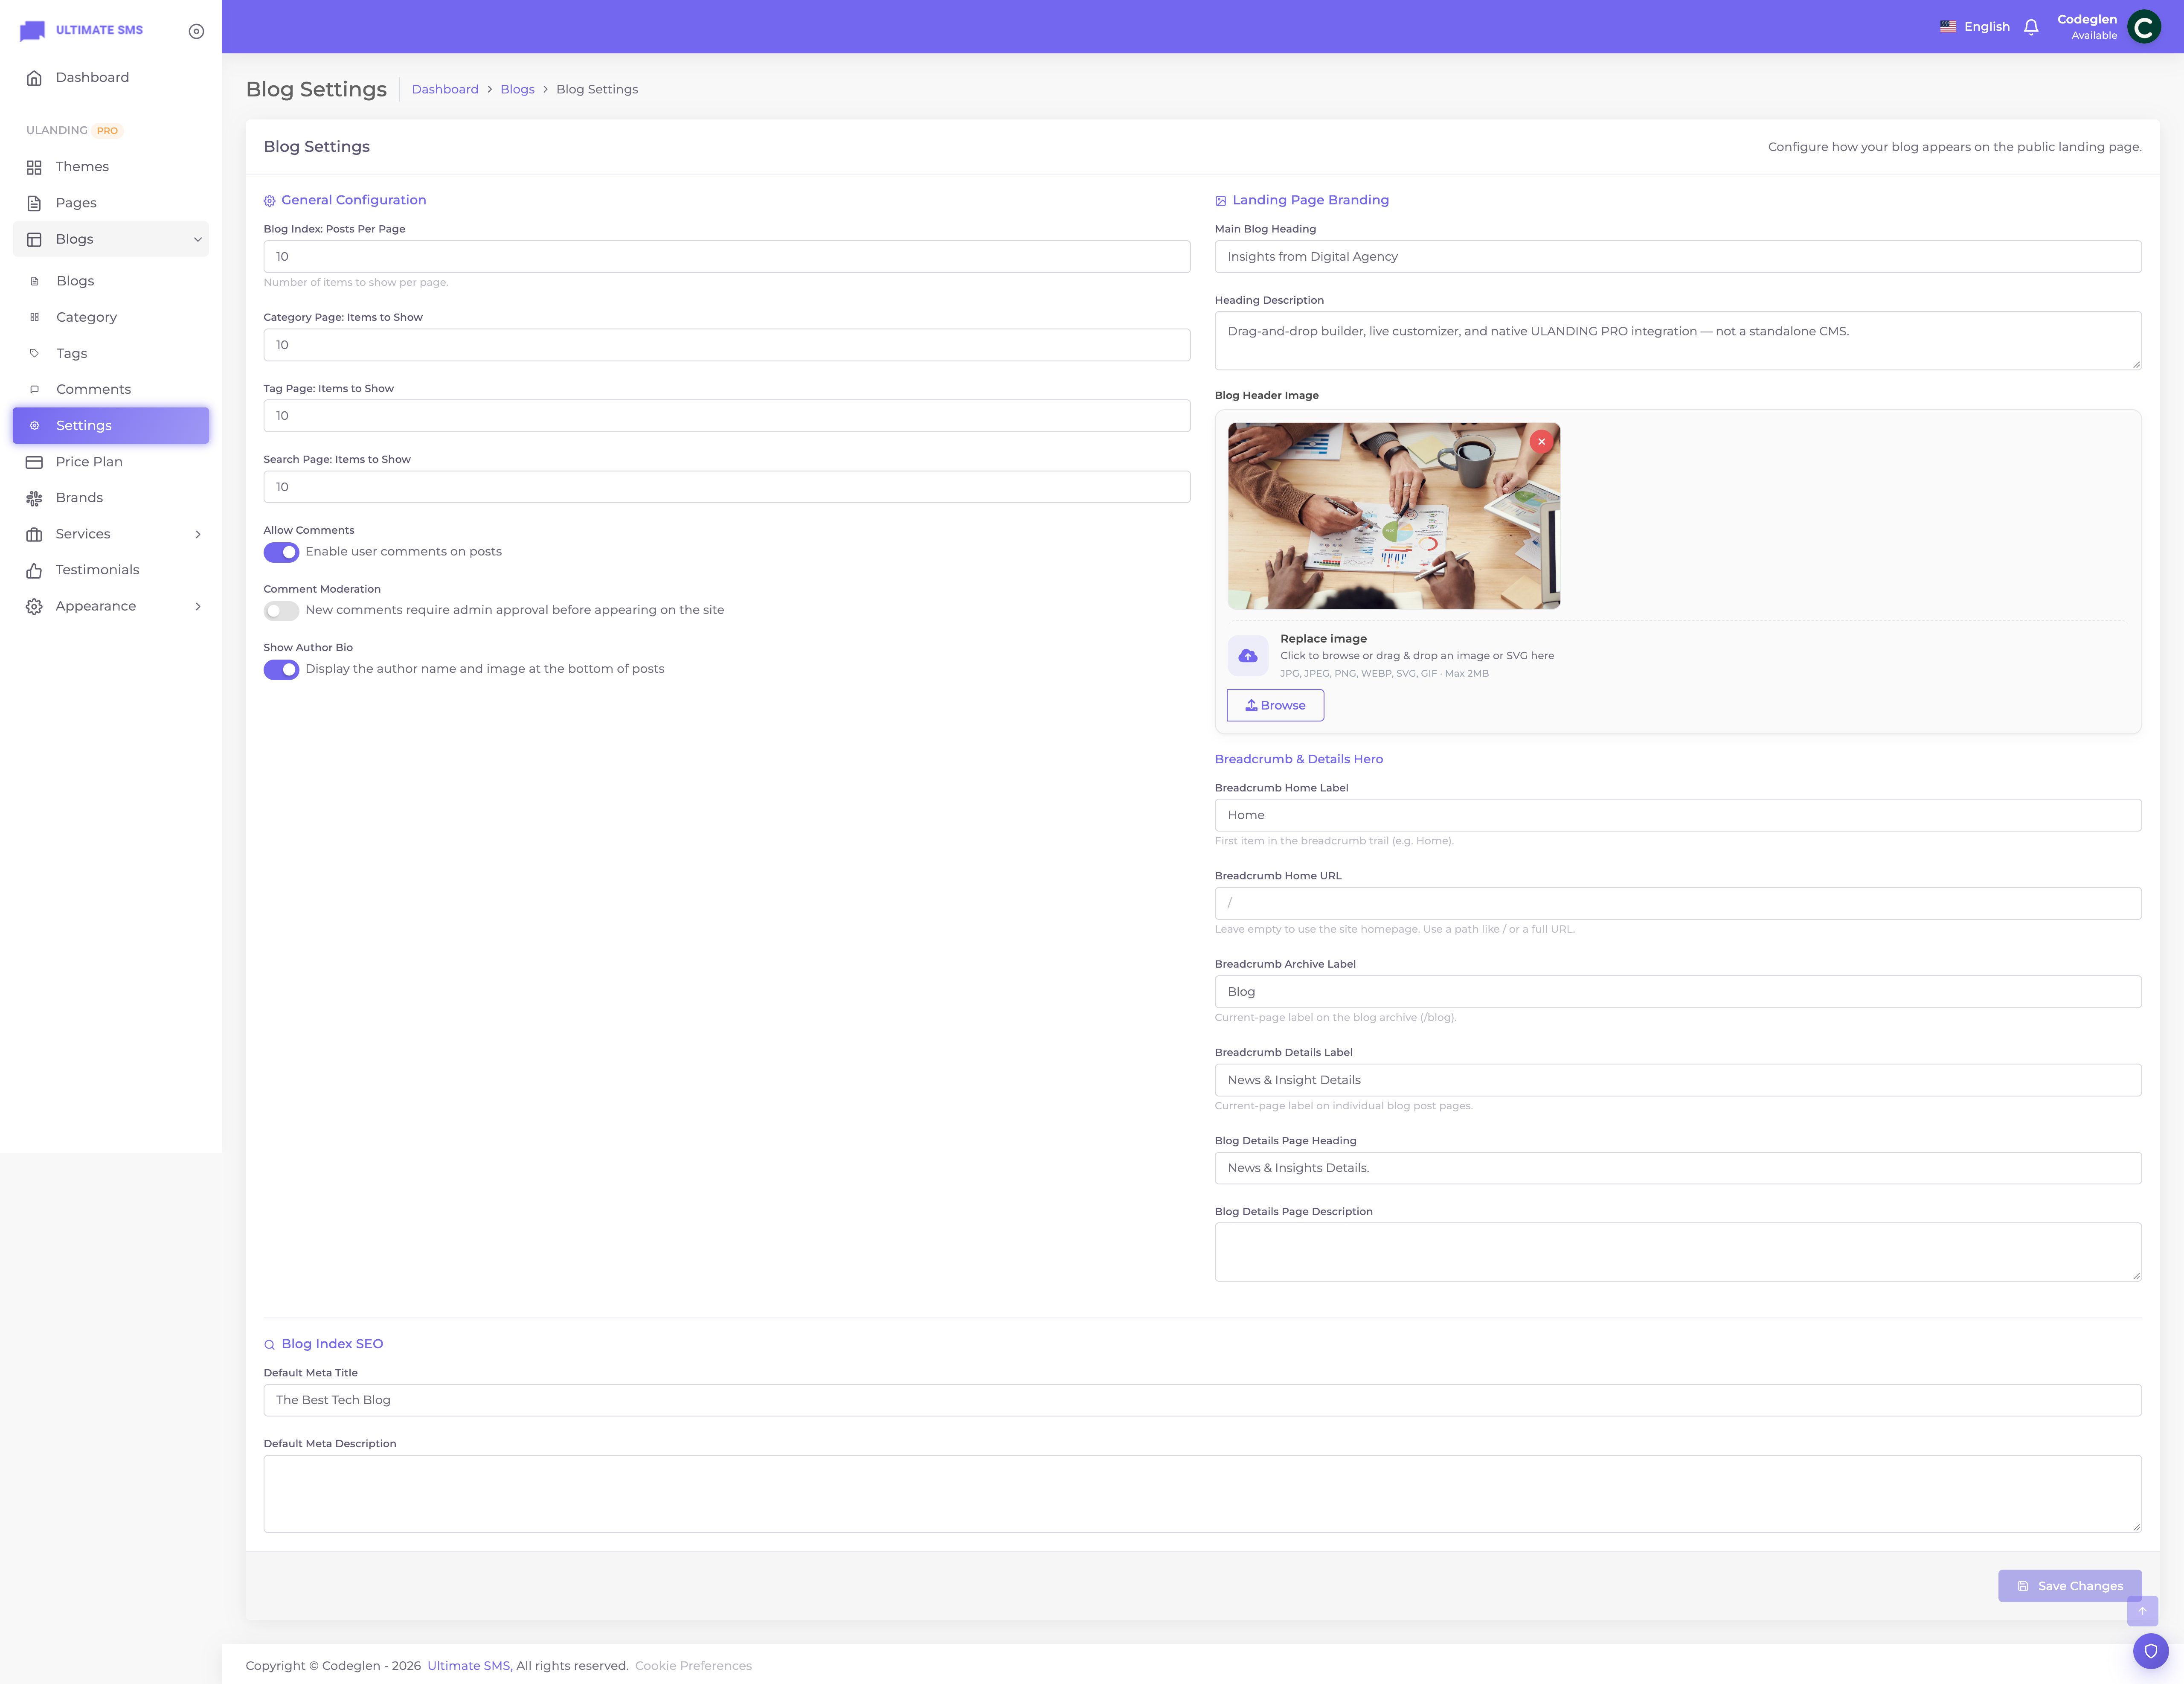Click the Landing Page Branding image icon

1220,201
